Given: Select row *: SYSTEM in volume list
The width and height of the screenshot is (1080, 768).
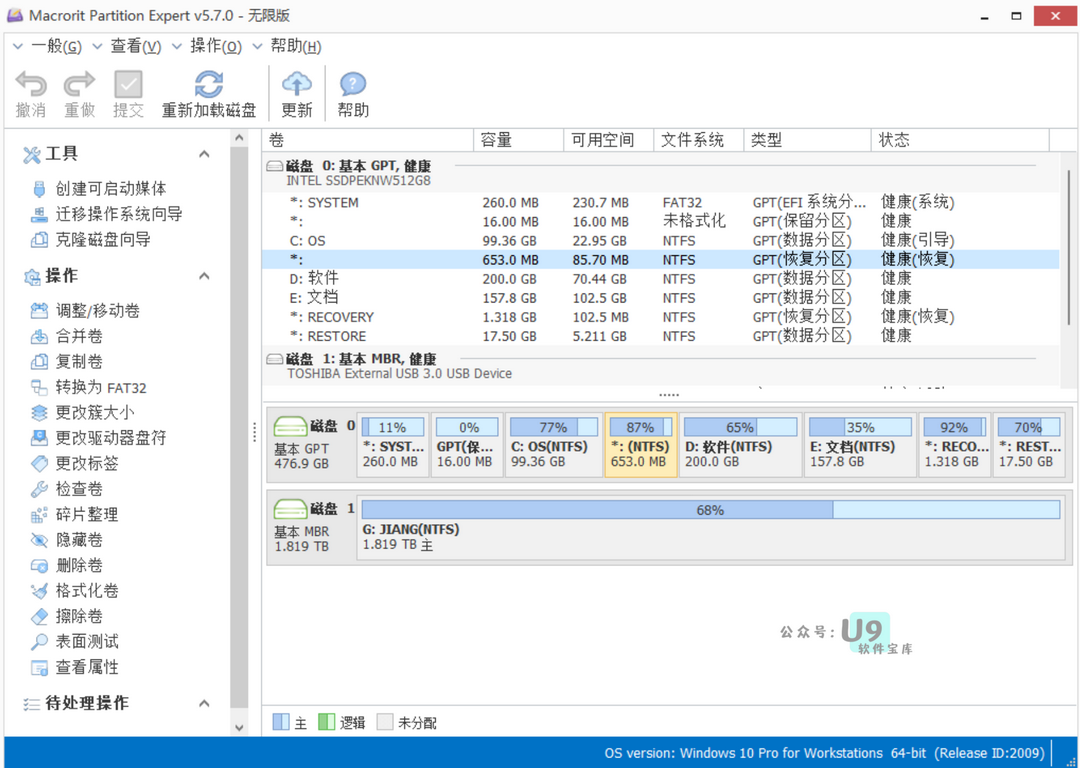Looking at the screenshot, I should pos(661,203).
